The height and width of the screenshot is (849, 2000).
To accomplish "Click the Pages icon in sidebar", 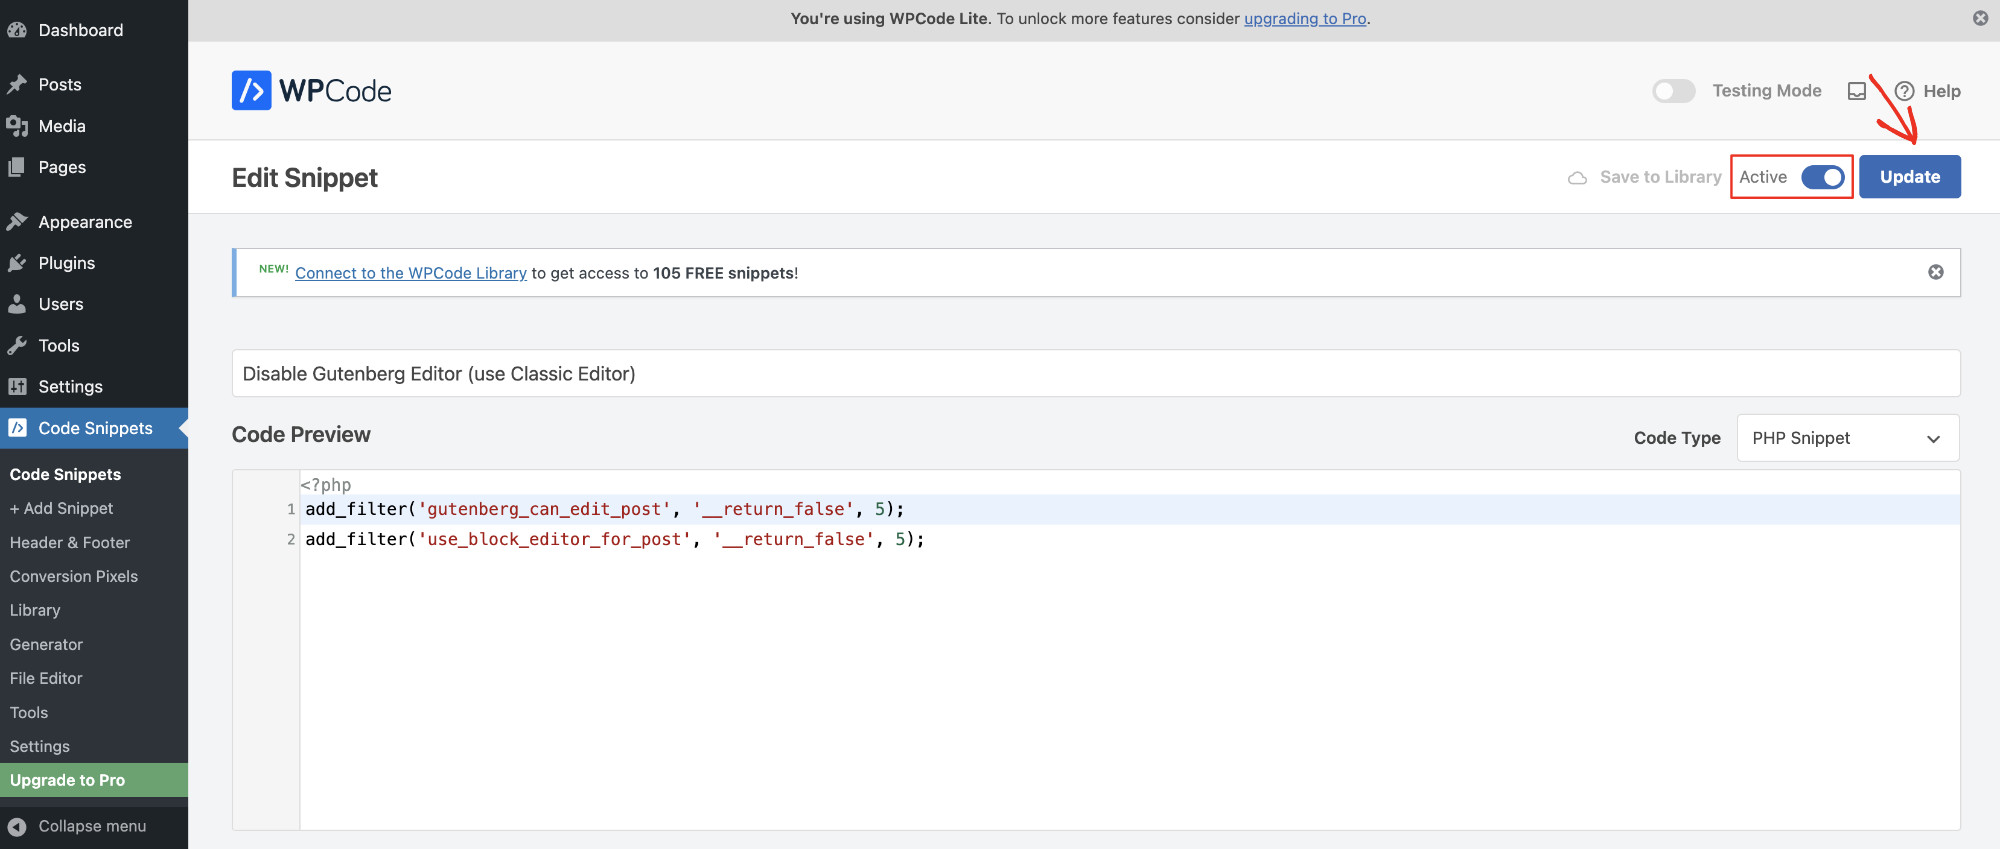I will [17, 167].
